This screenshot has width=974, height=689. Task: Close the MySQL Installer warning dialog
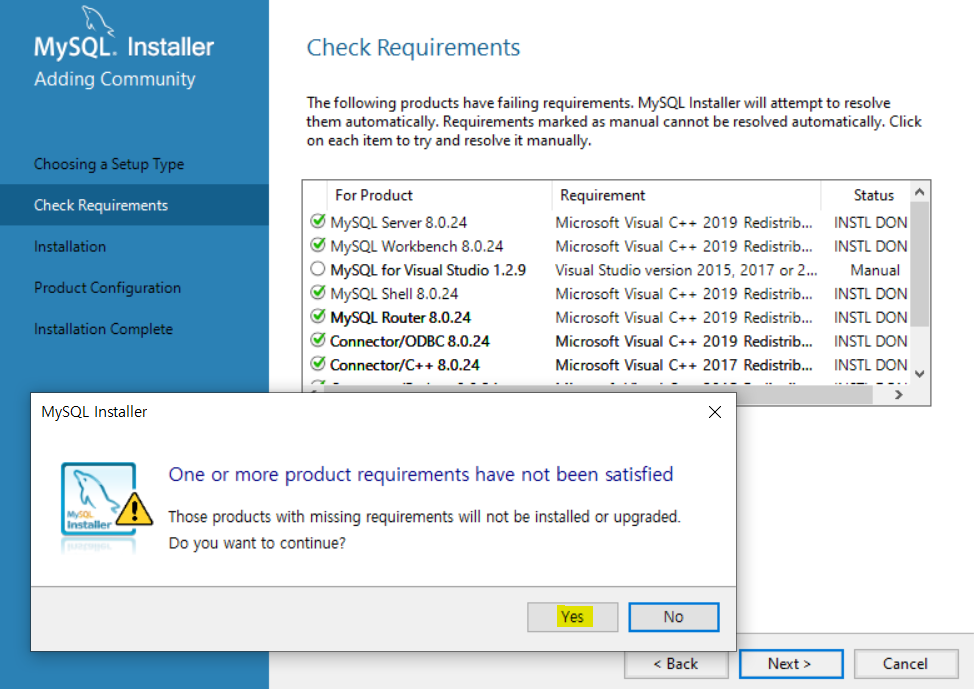tap(715, 412)
